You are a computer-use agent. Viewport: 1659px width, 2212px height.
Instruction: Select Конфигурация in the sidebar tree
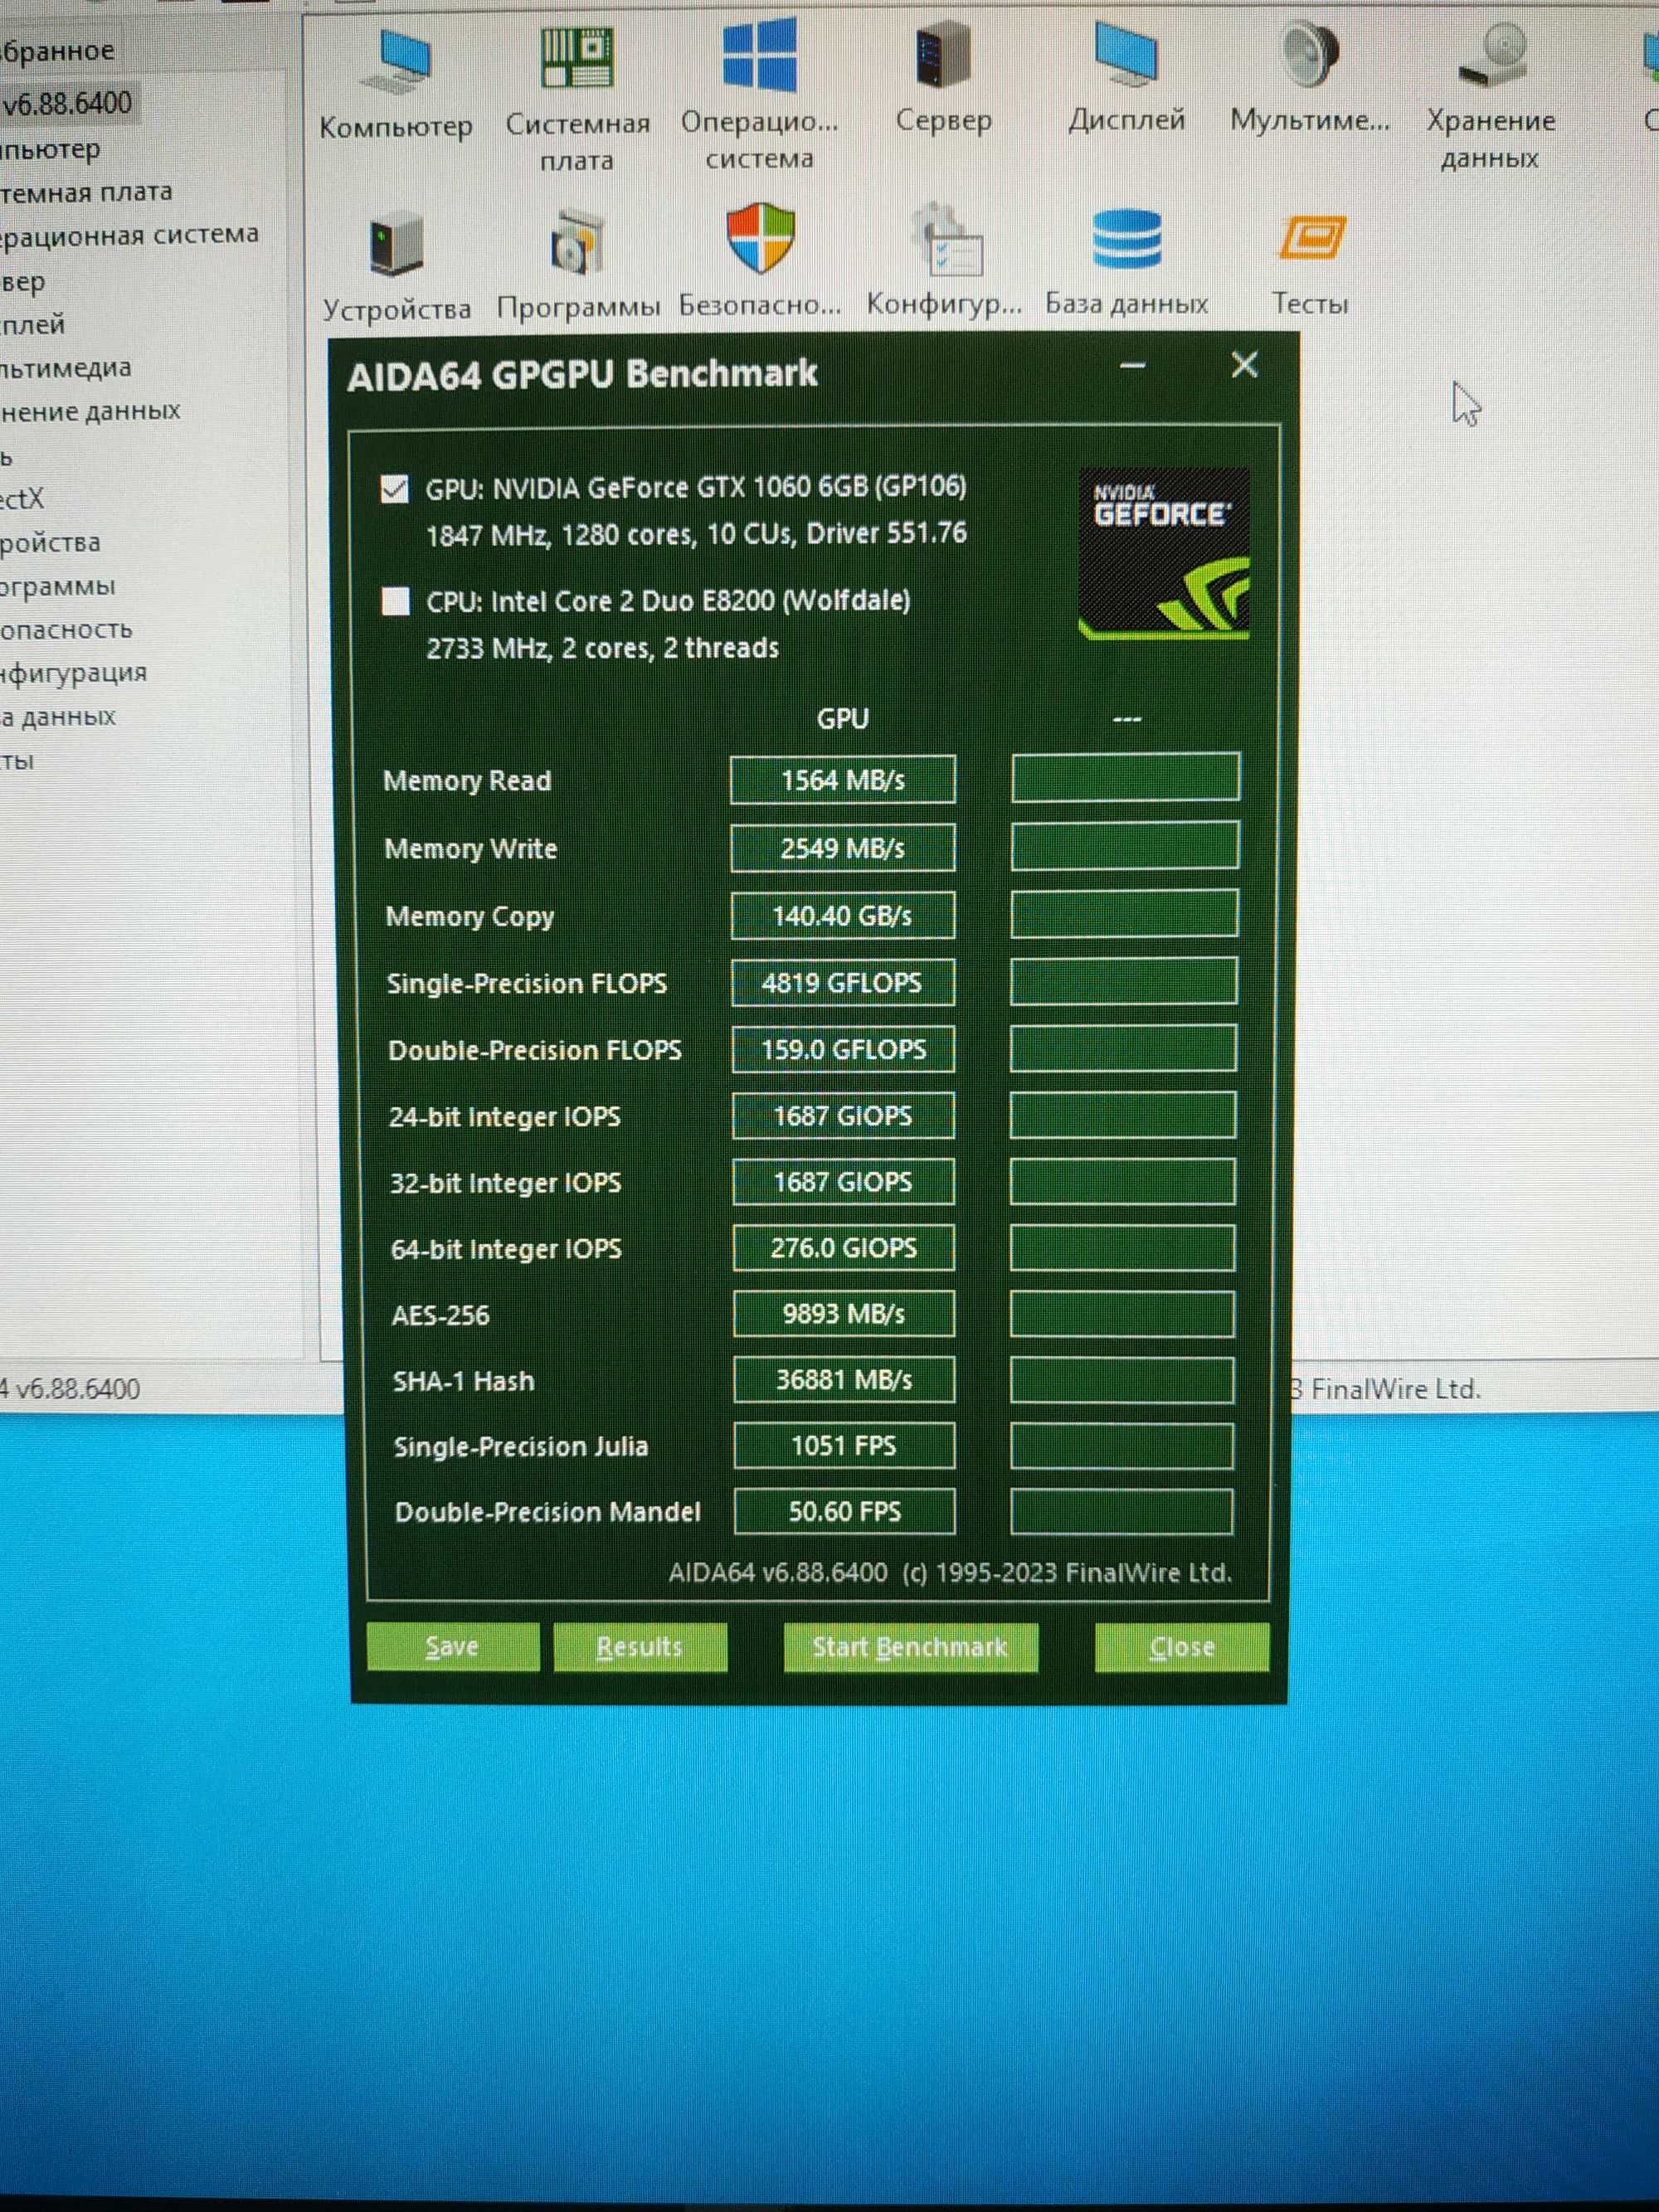coord(74,672)
